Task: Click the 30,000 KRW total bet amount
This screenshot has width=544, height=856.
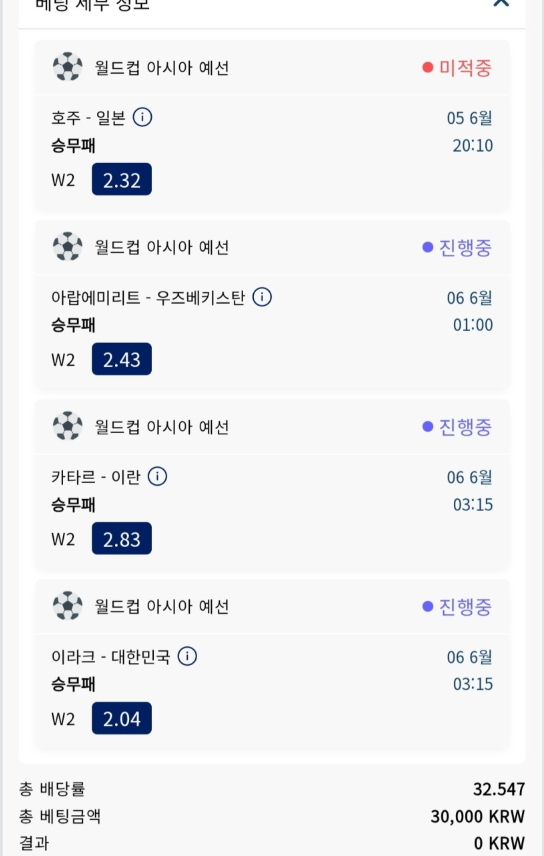Action: [477, 816]
